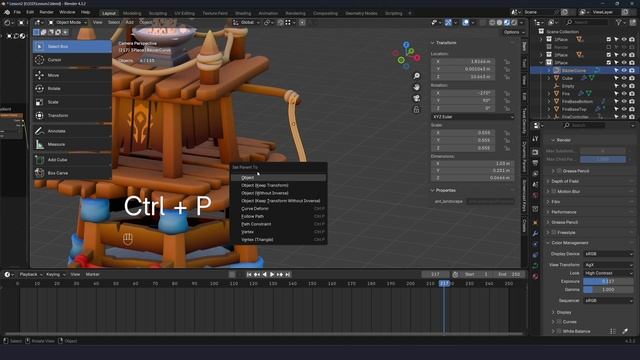The width and height of the screenshot is (640, 360).
Task: Adjust the Max Child Particles slider
Action: coord(603,159)
